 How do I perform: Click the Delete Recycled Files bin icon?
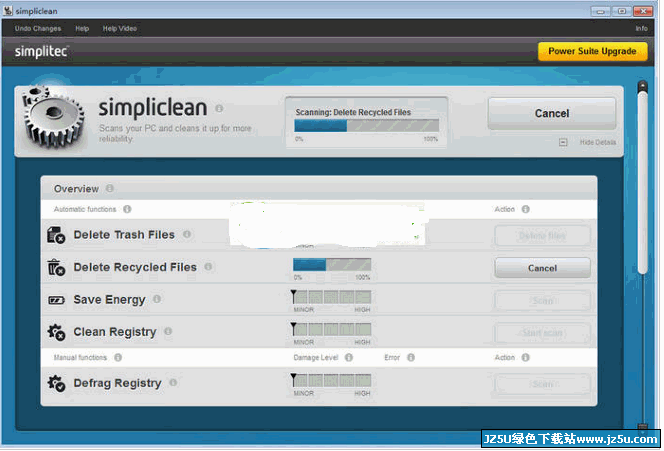point(56,267)
